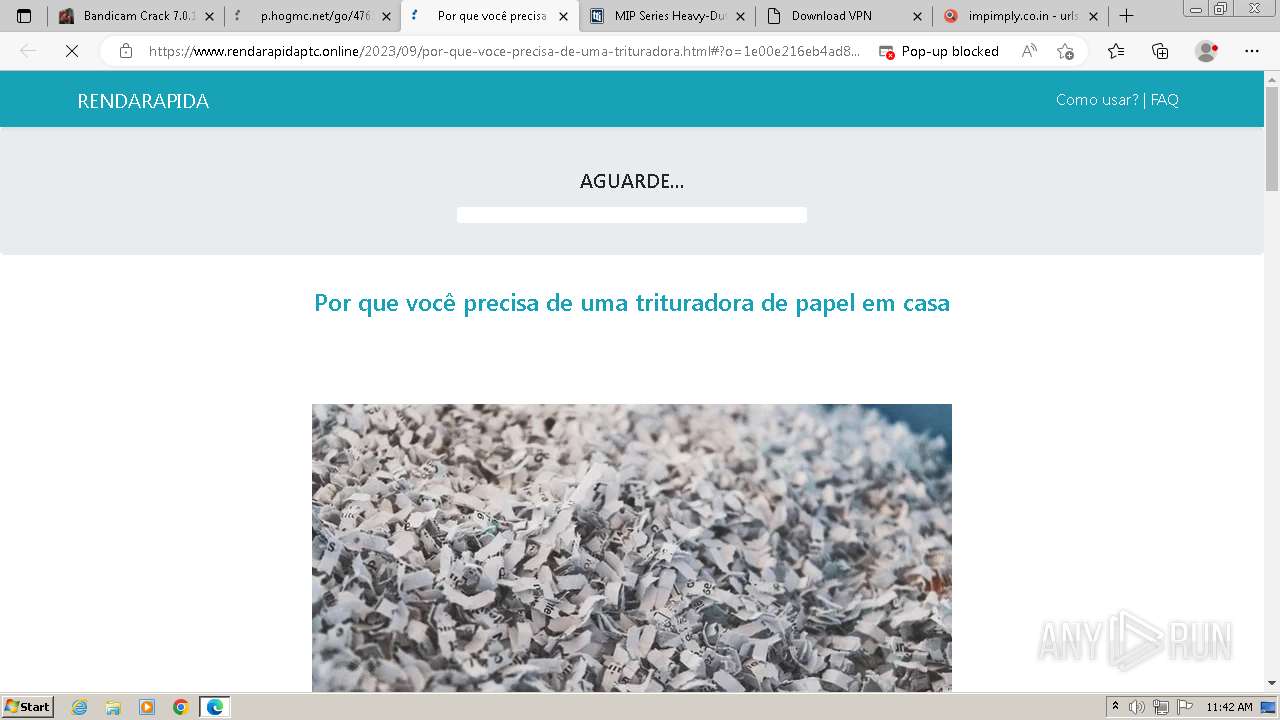Close the Download VPN tab
This screenshot has width=1280, height=720.
click(917, 16)
